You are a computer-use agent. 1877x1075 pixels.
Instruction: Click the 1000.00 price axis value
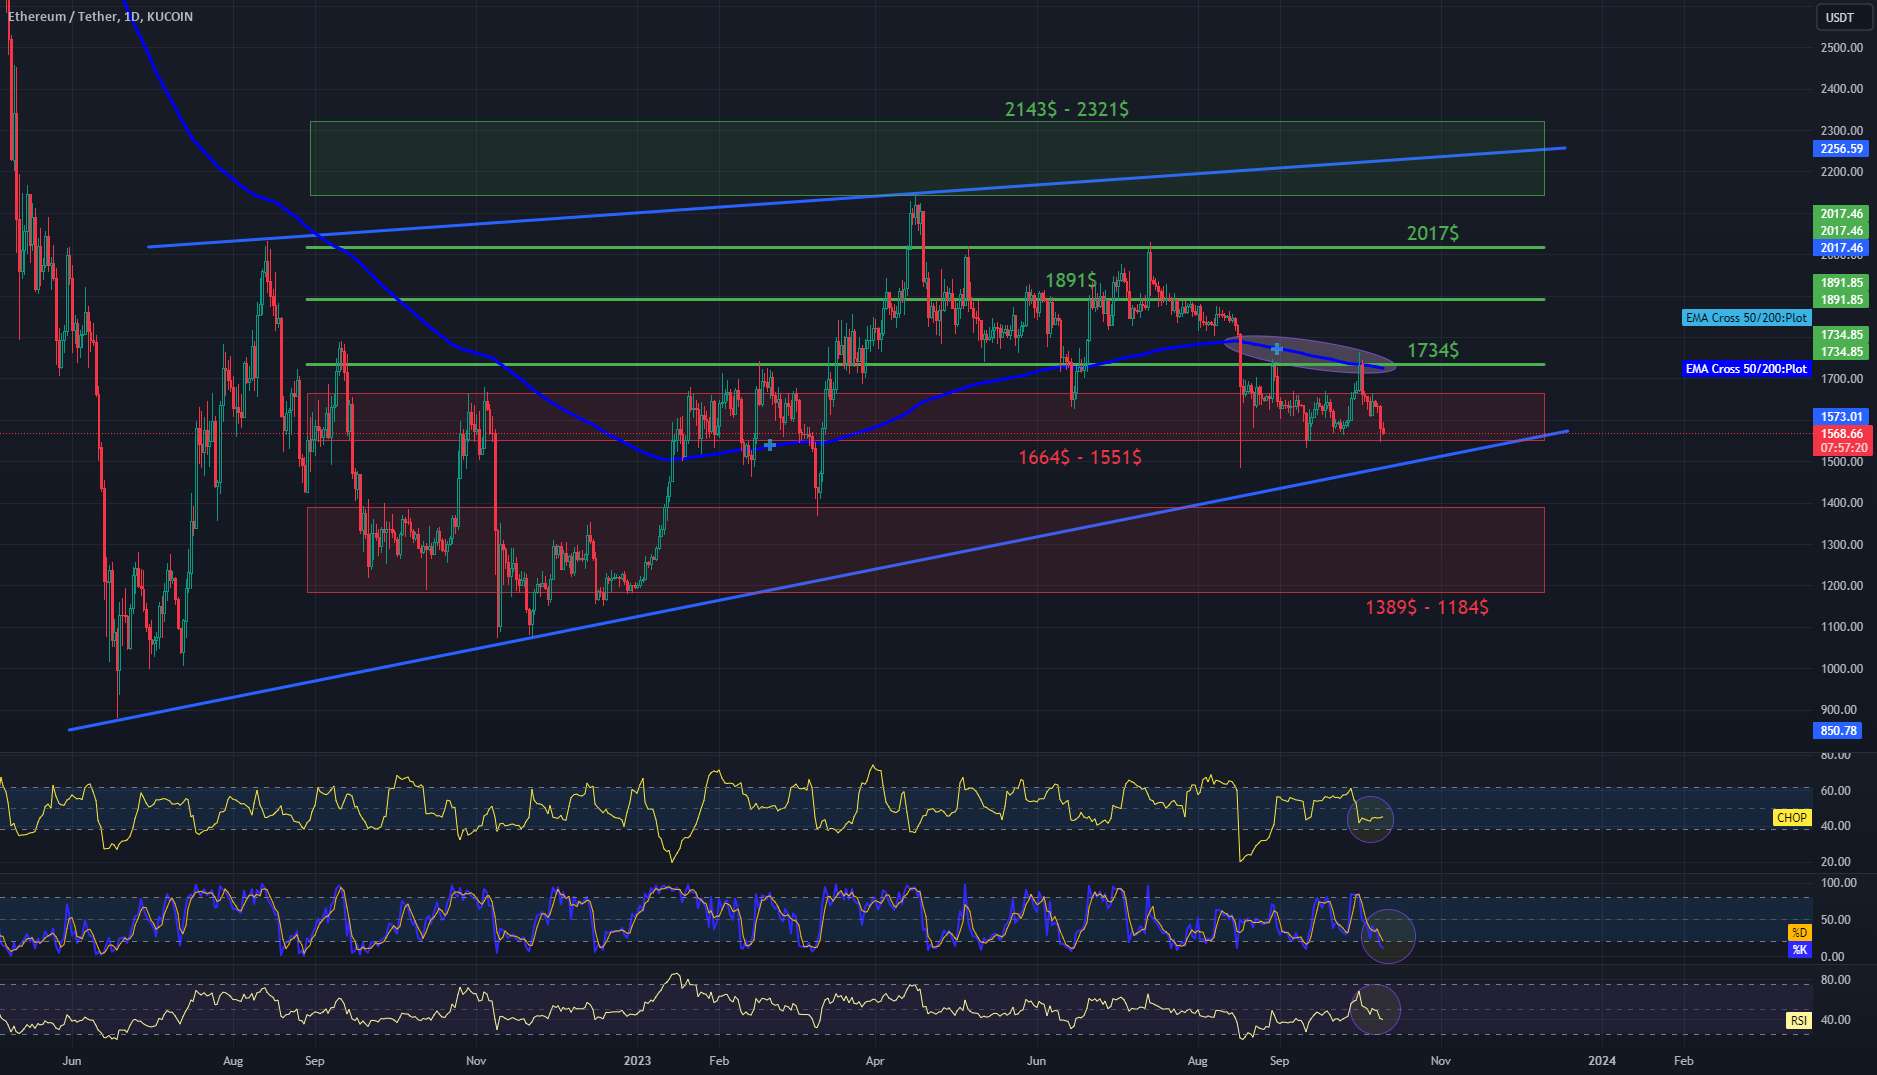[x=1842, y=669]
